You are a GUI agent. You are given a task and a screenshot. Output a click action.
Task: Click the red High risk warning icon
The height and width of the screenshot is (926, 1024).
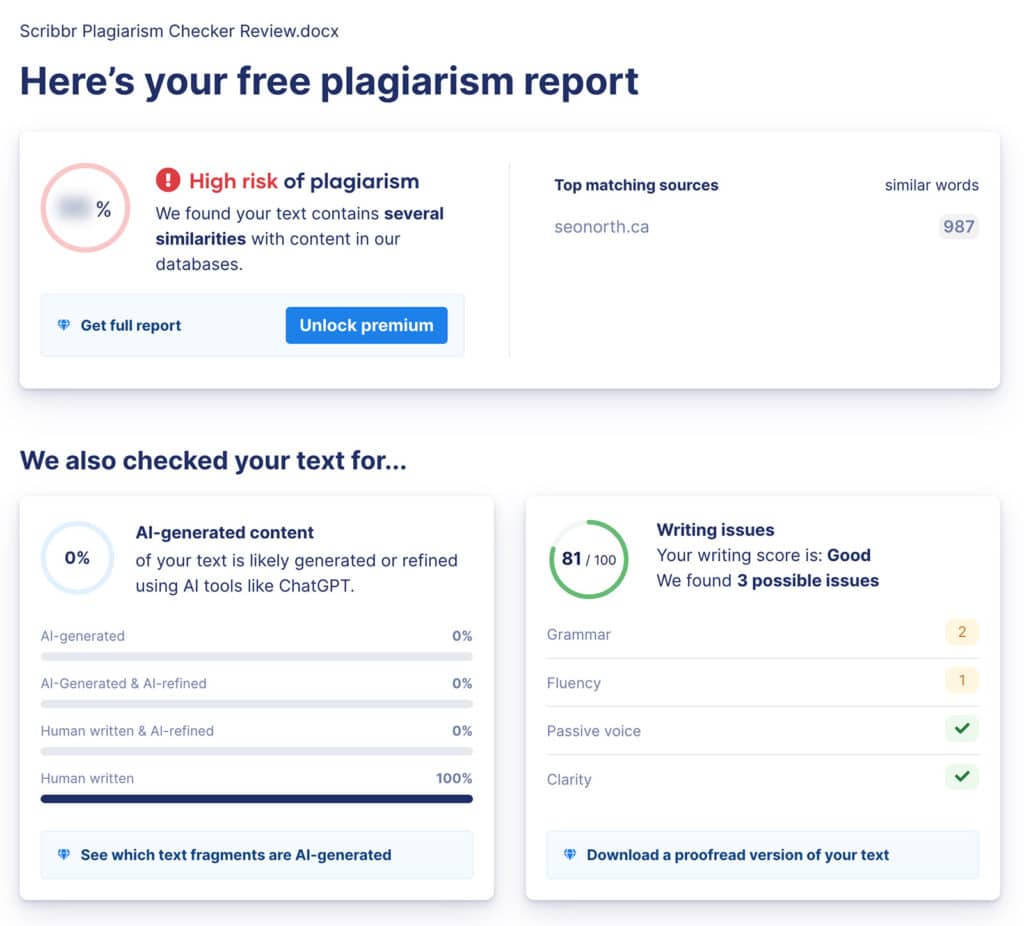[168, 180]
